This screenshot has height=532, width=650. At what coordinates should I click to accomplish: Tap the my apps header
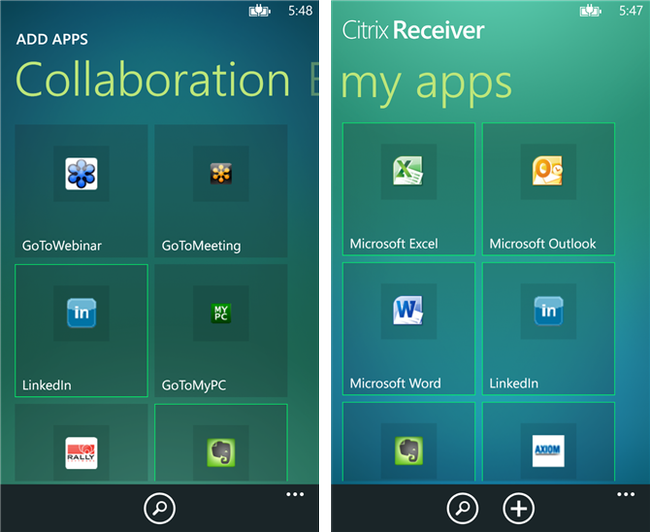(x=426, y=86)
